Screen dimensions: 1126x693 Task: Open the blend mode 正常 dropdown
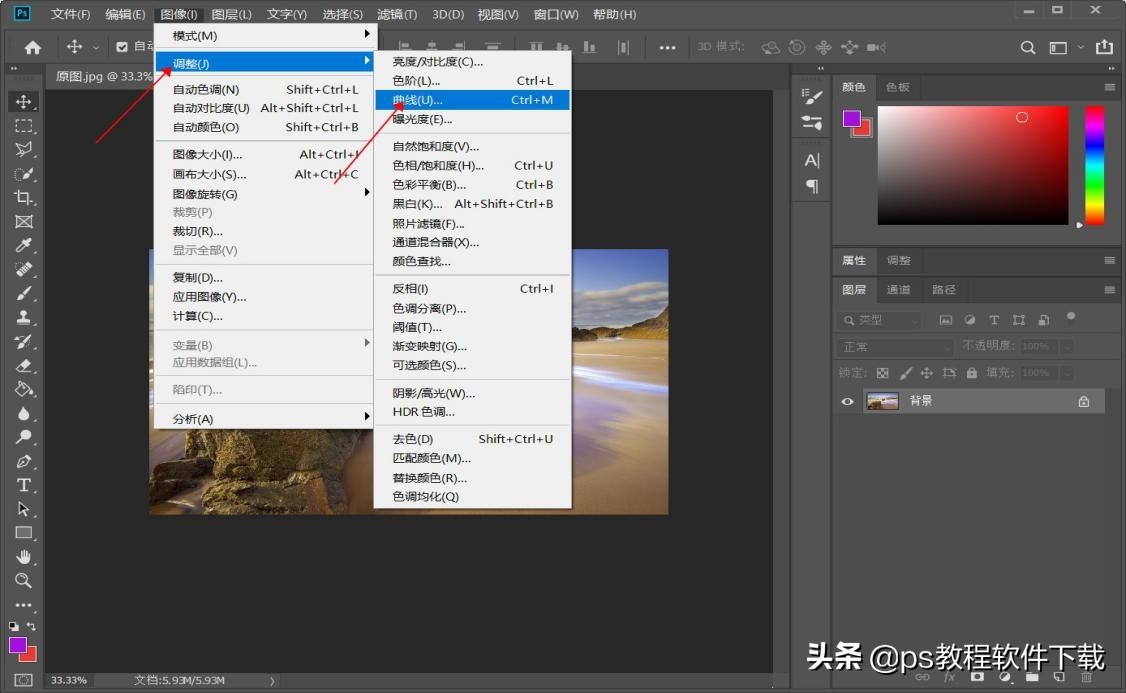coord(895,347)
